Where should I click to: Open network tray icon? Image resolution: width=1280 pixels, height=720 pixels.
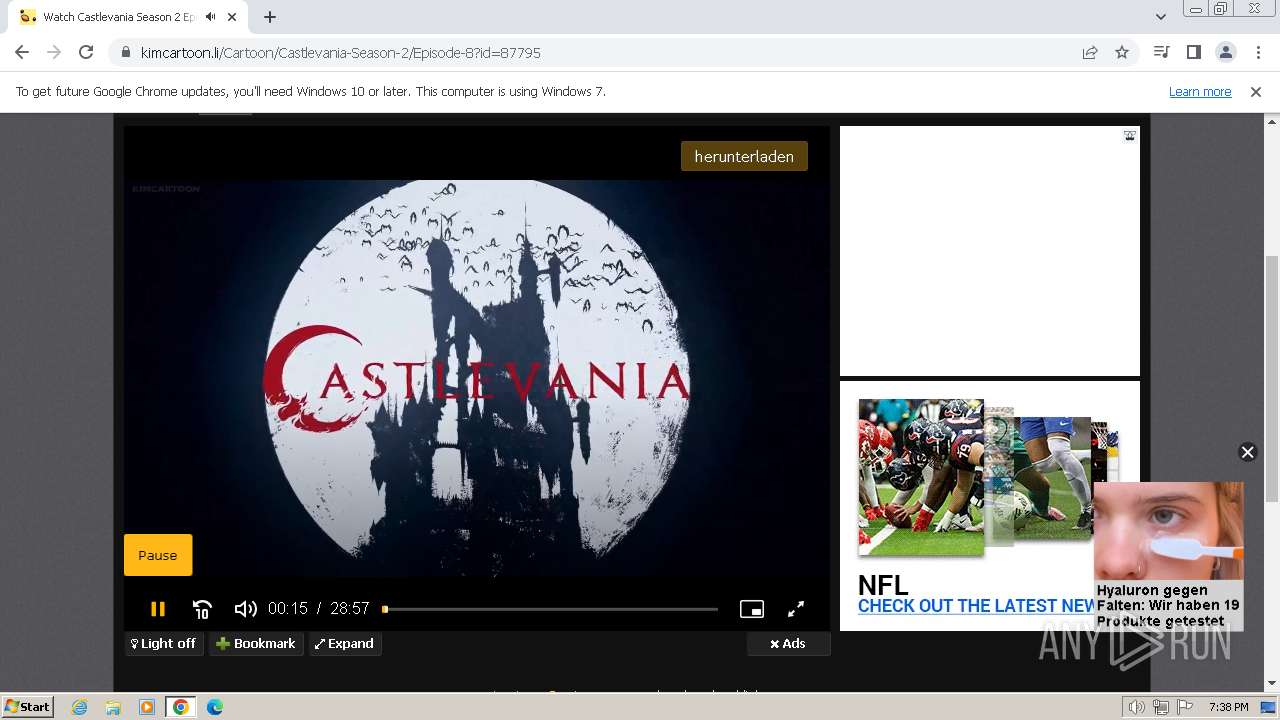(1161, 707)
